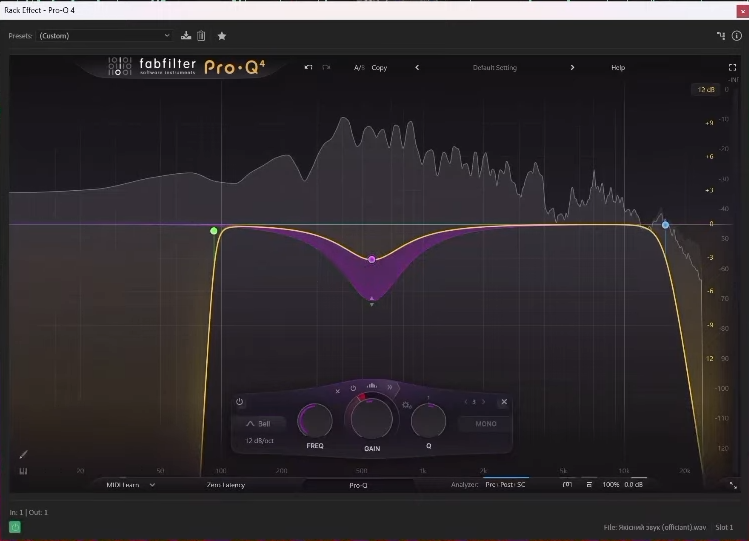Open gain-Q interaction gear icon

[407, 405]
